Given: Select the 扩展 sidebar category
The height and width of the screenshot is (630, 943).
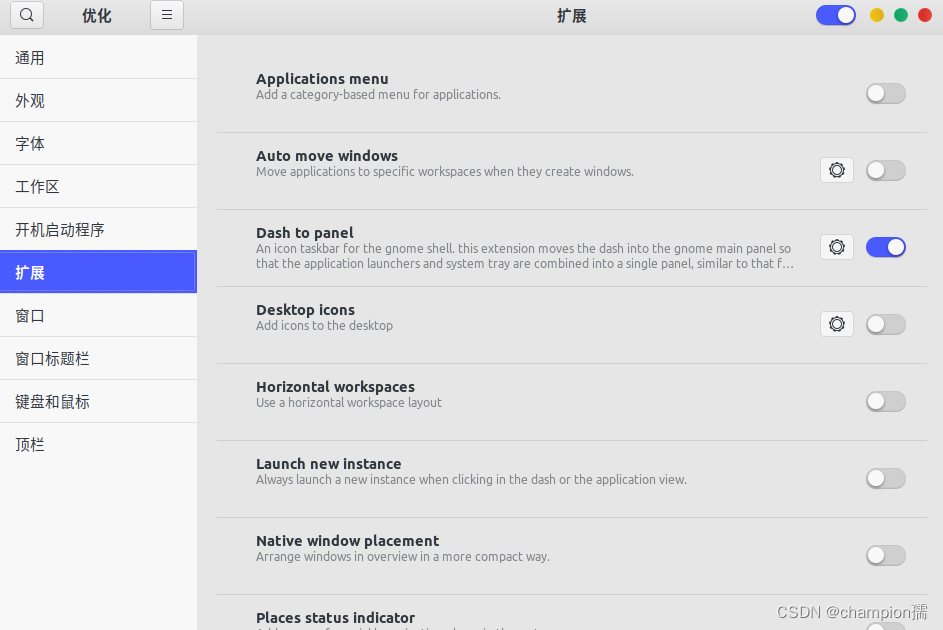Looking at the screenshot, I should coord(99,272).
